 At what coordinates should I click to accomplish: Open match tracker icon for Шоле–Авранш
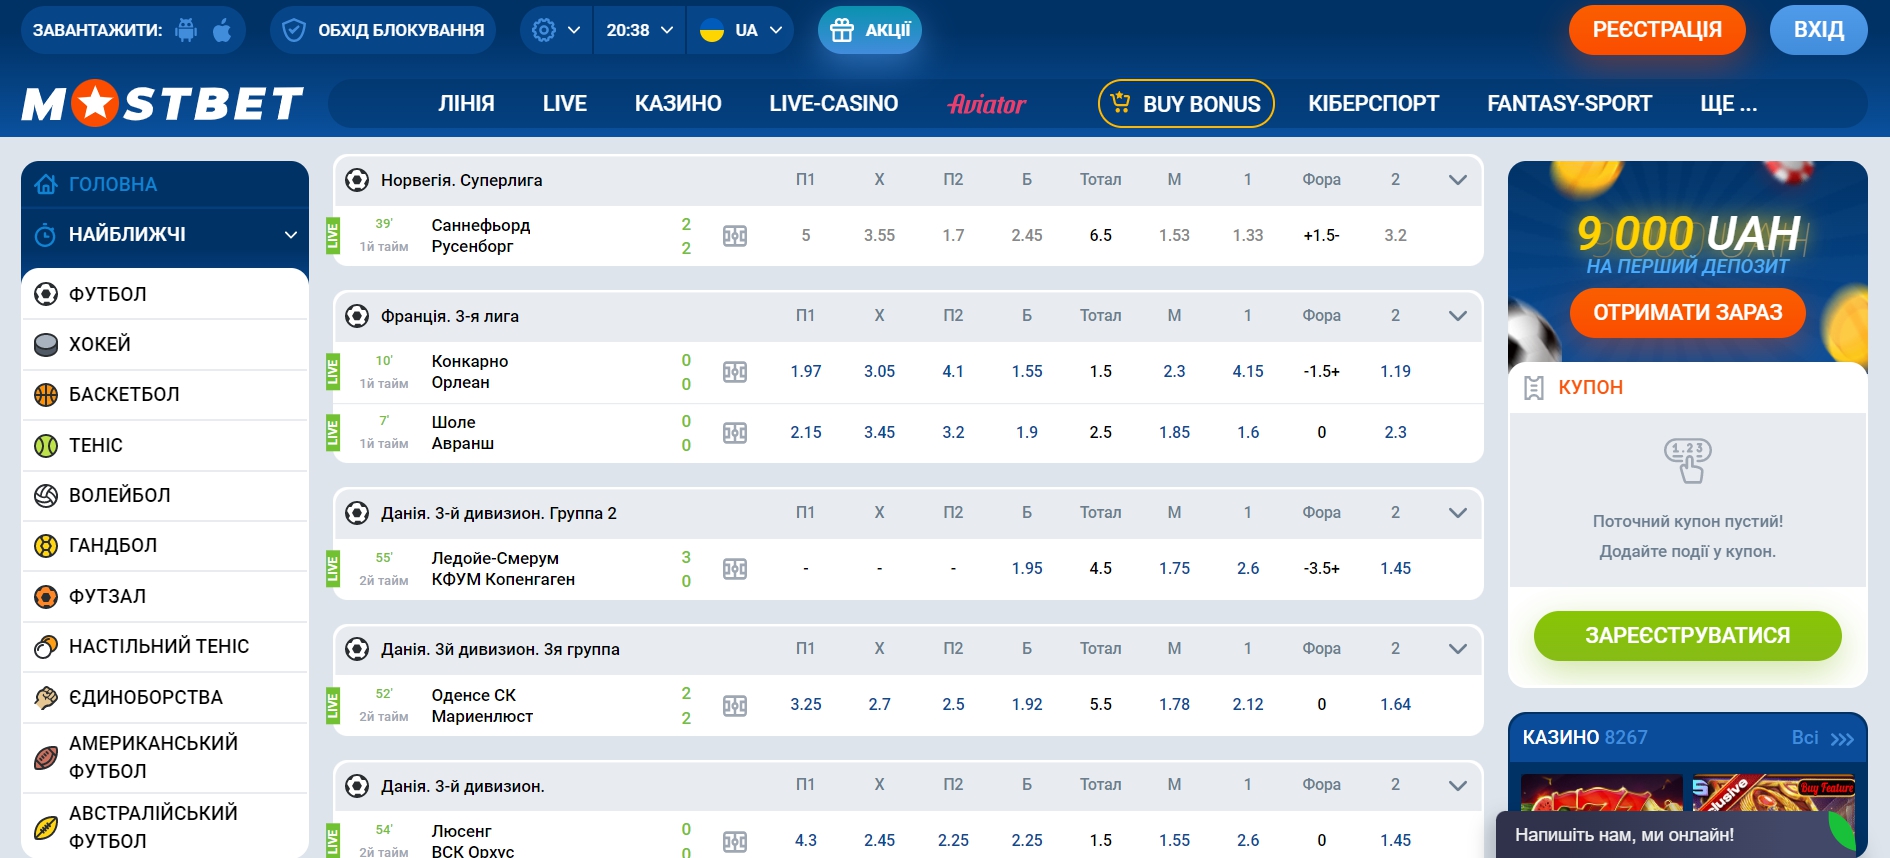click(735, 433)
